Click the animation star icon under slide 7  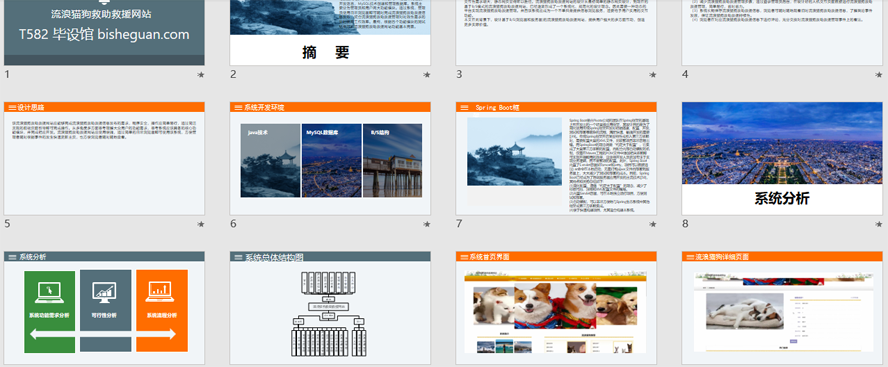click(652, 224)
